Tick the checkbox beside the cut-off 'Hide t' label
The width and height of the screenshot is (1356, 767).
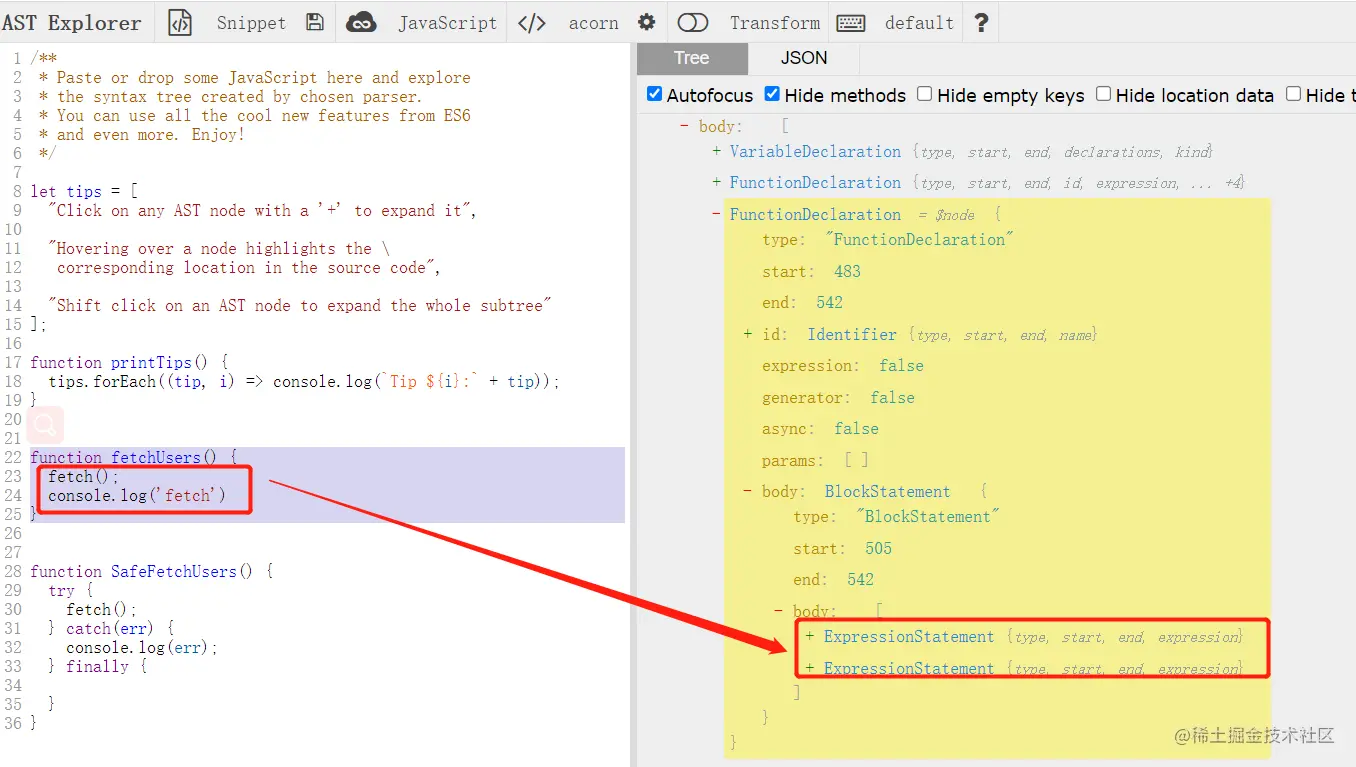pos(1293,94)
